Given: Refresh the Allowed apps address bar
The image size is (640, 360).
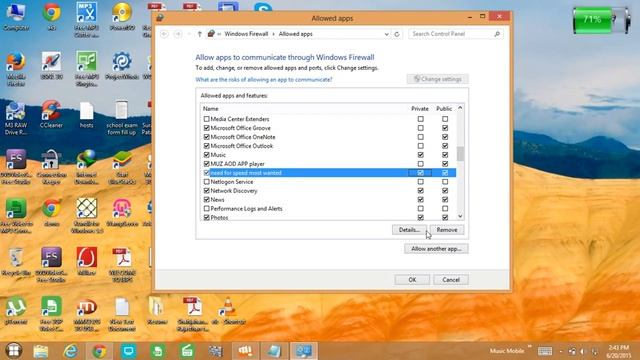Looking at the screenshot, I should pyautogui.click(x=397, y=34).
